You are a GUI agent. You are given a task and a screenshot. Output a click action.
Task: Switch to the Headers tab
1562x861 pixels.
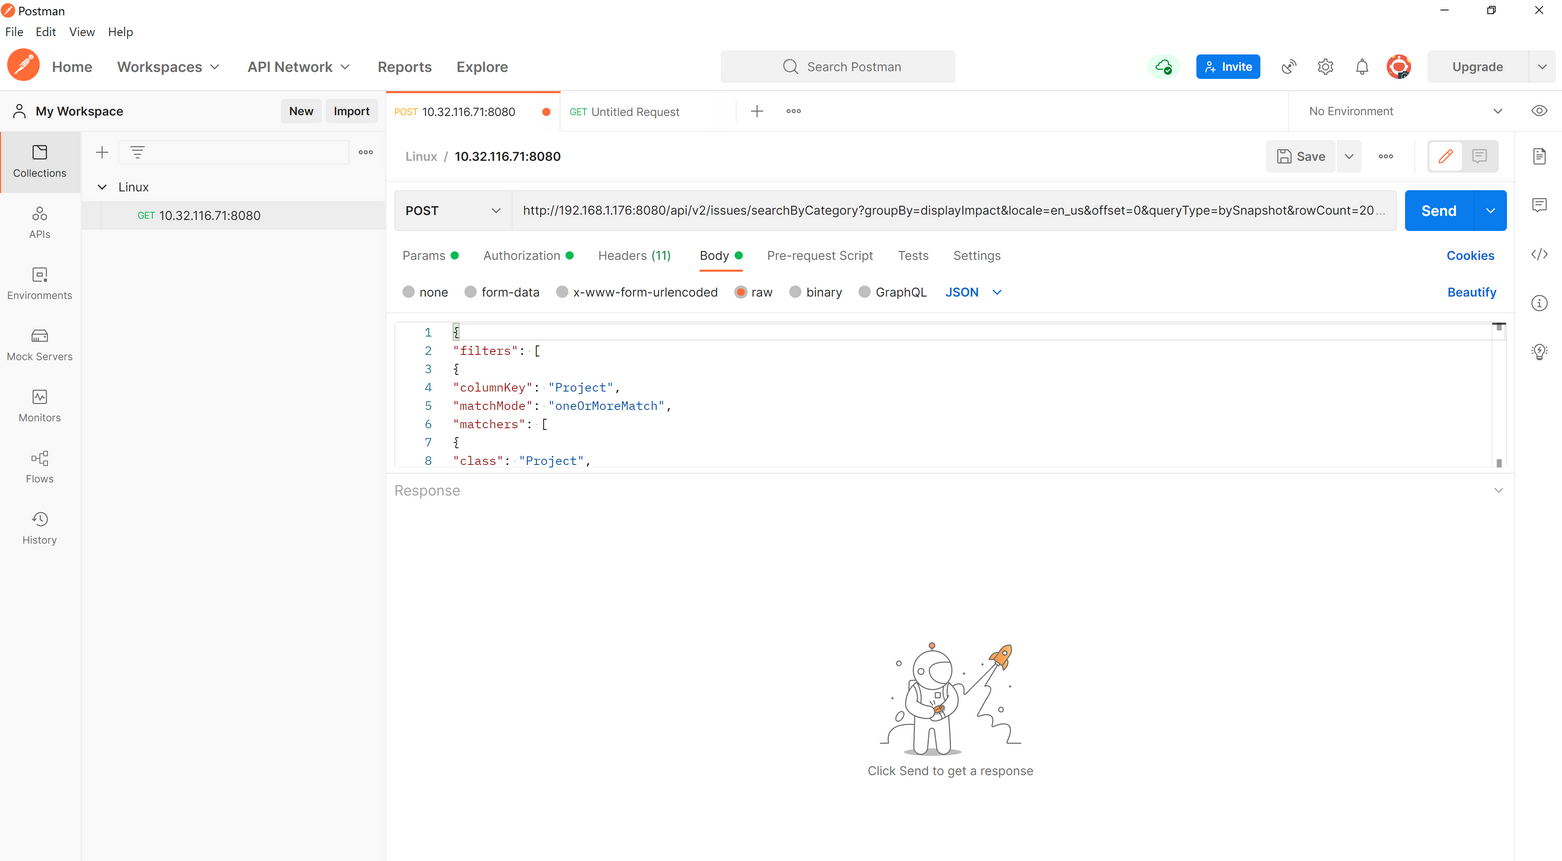pos(634,256)
